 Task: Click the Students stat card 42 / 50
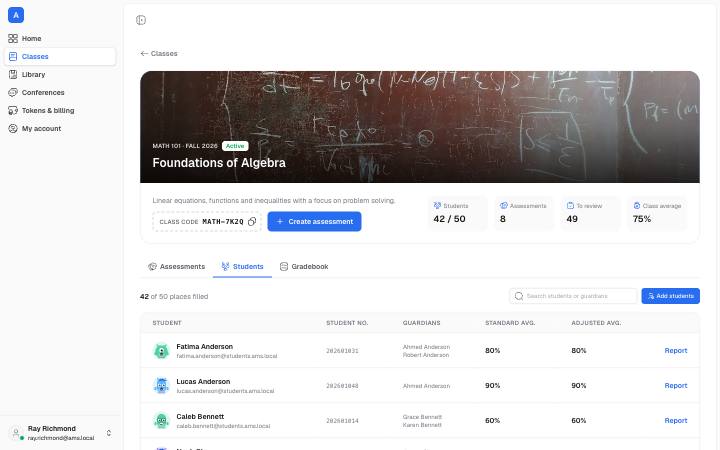click(457, 213)
